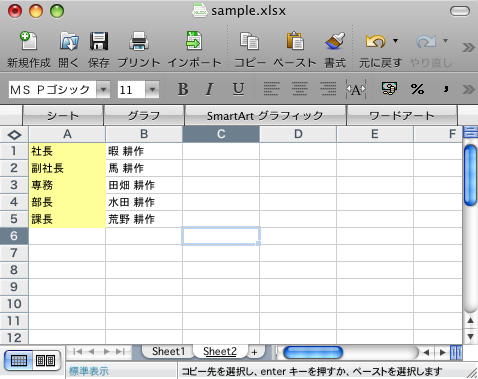This screenshot has height=379, width=478.
Task: Go to next sheet tab arrow
Action: click(x=106, y=351)
